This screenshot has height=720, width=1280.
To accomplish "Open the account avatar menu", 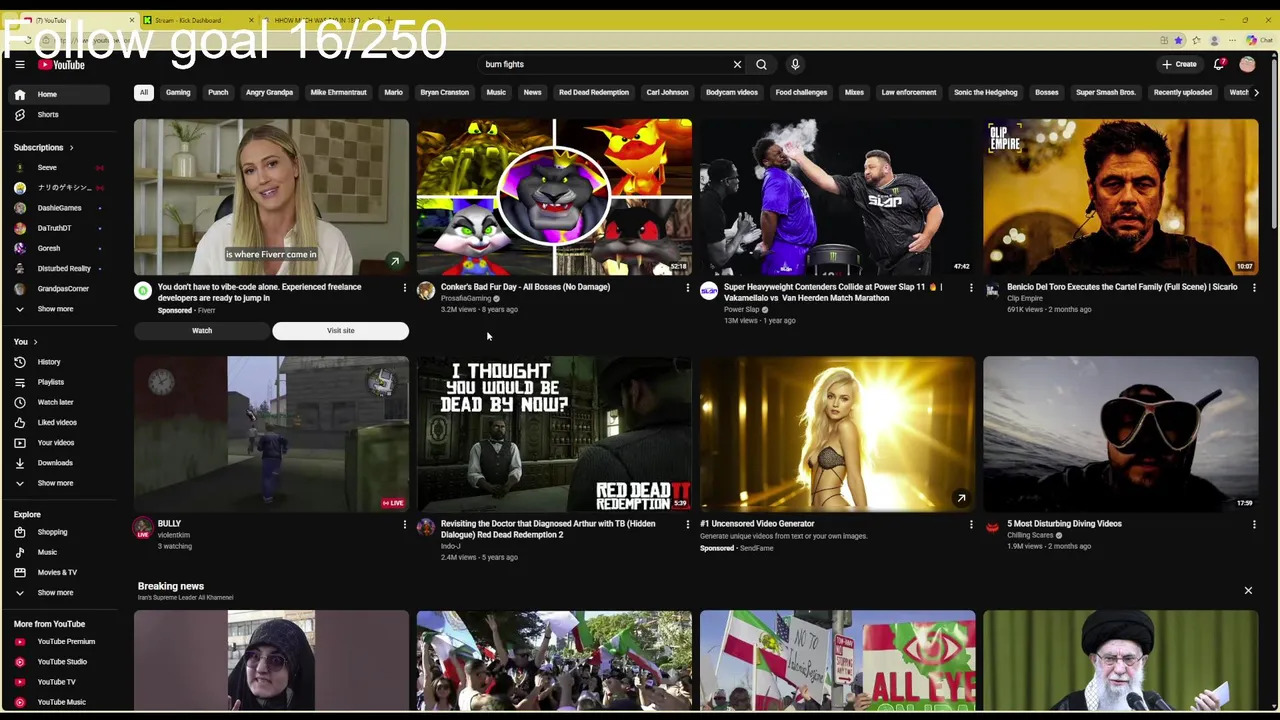I will tap(1247, 64).
